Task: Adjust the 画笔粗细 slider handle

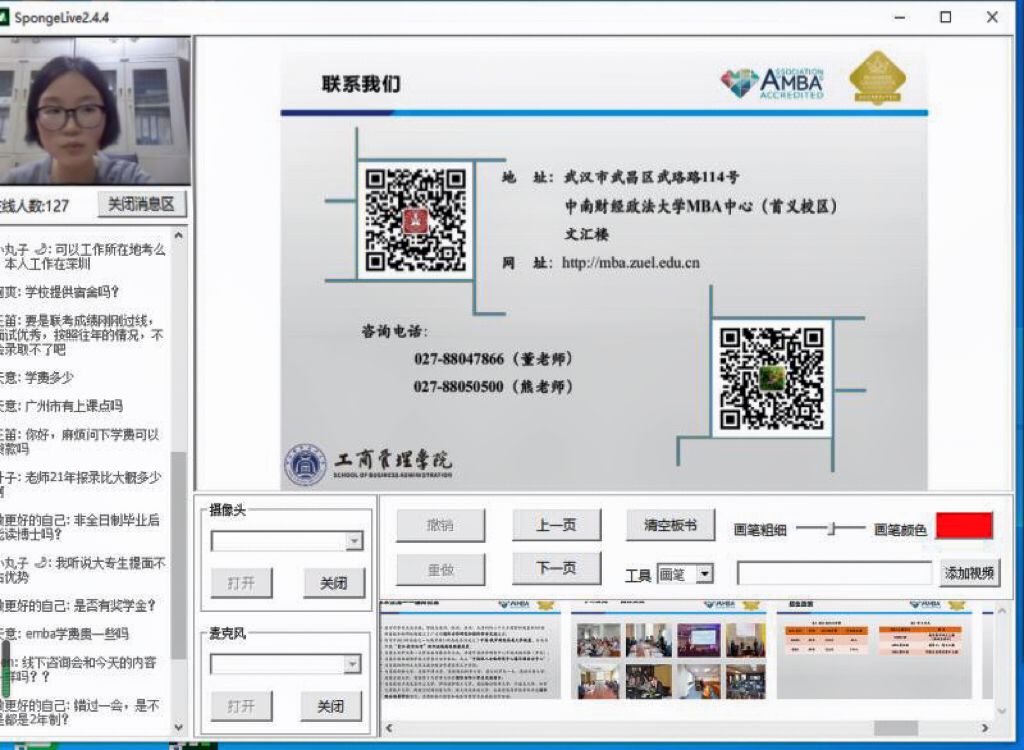Action: 831,529
